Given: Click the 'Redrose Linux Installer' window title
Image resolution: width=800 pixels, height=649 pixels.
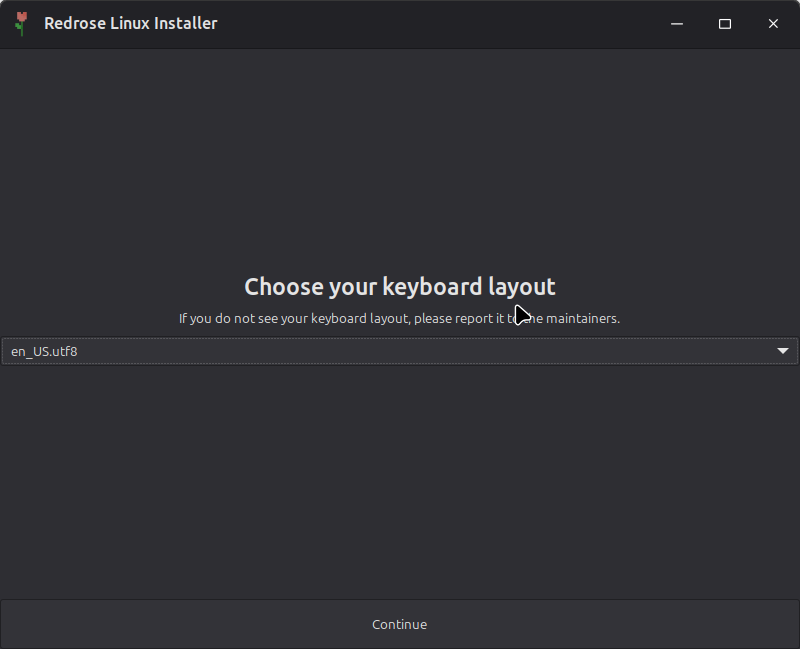Looking at the screenshot, I should pos(130,23).
